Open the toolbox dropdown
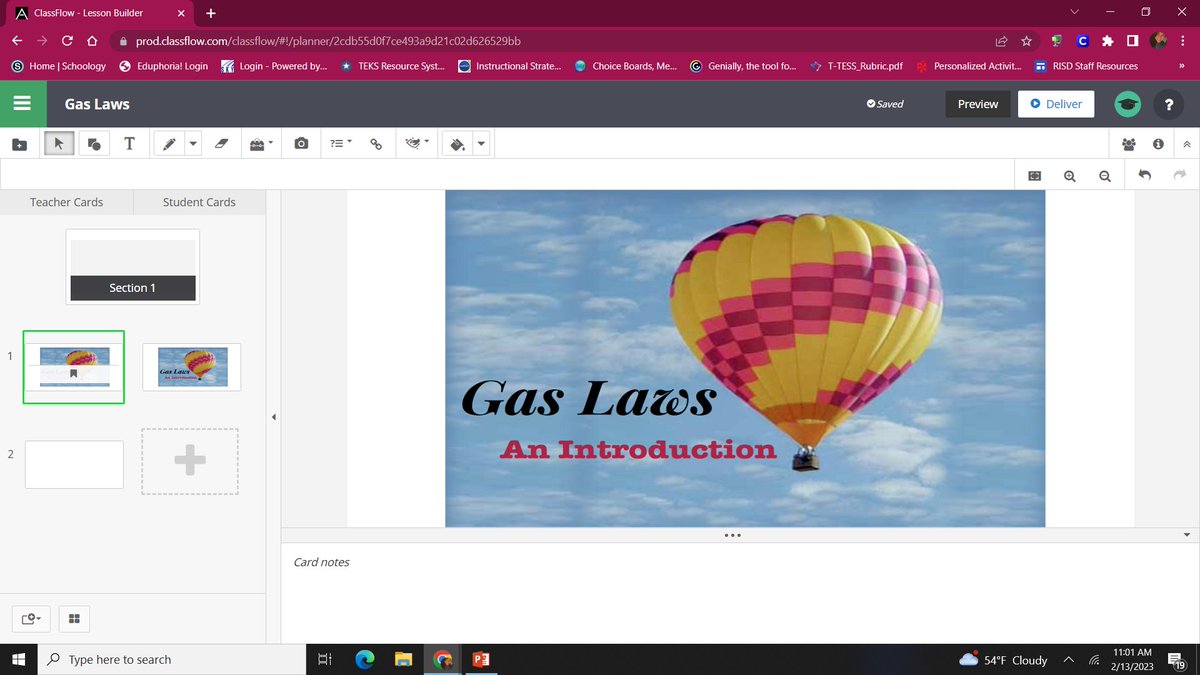The image size is (1200, 675). click(260, 144)
